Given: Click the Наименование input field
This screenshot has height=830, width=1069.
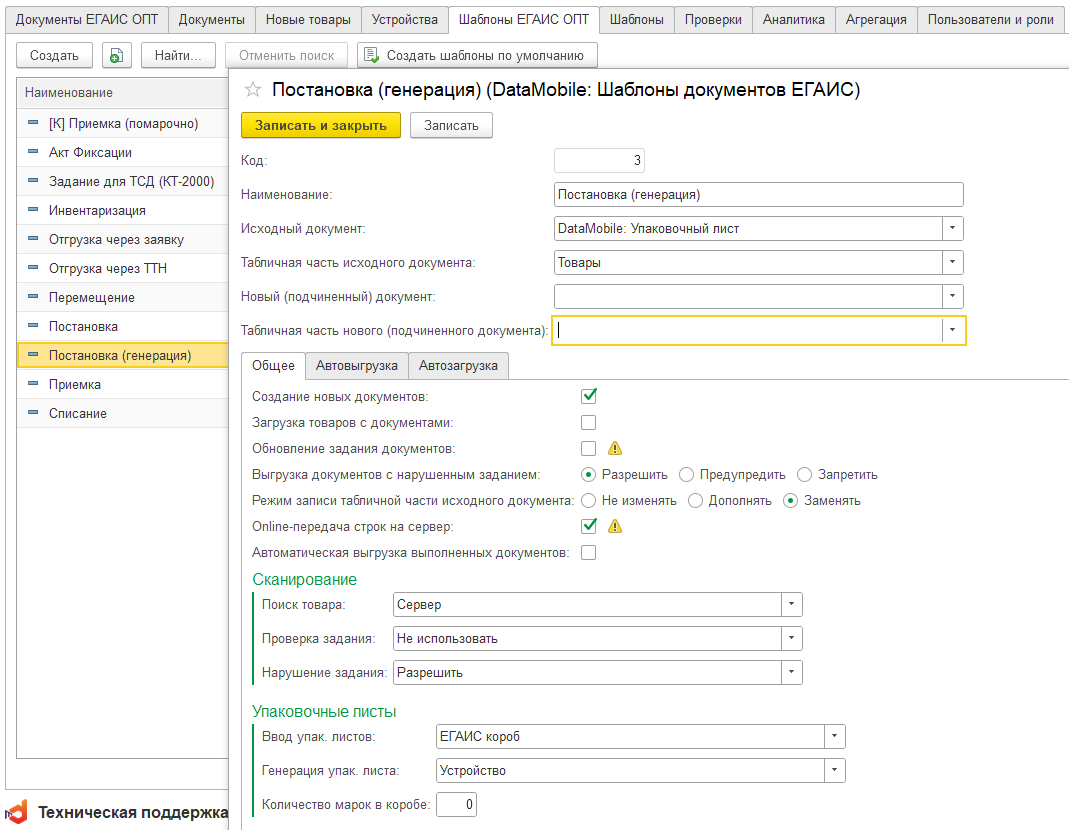Looking at the screenshot, I should coord(759,194).
